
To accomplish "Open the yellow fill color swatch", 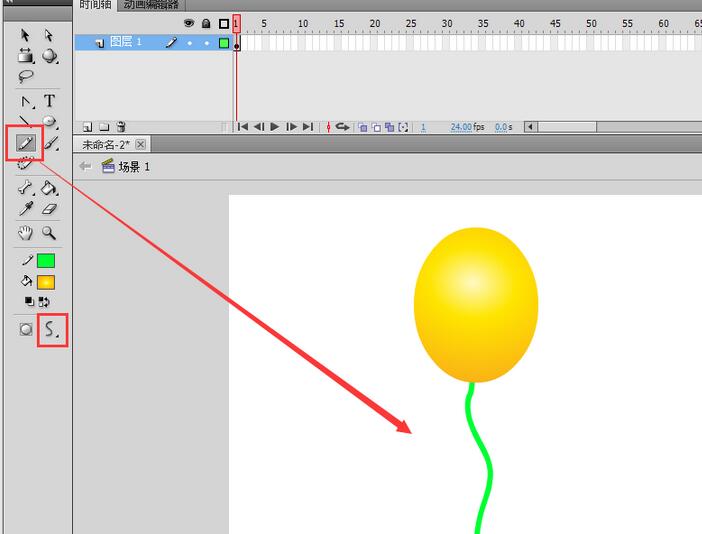I will [46, 282].
